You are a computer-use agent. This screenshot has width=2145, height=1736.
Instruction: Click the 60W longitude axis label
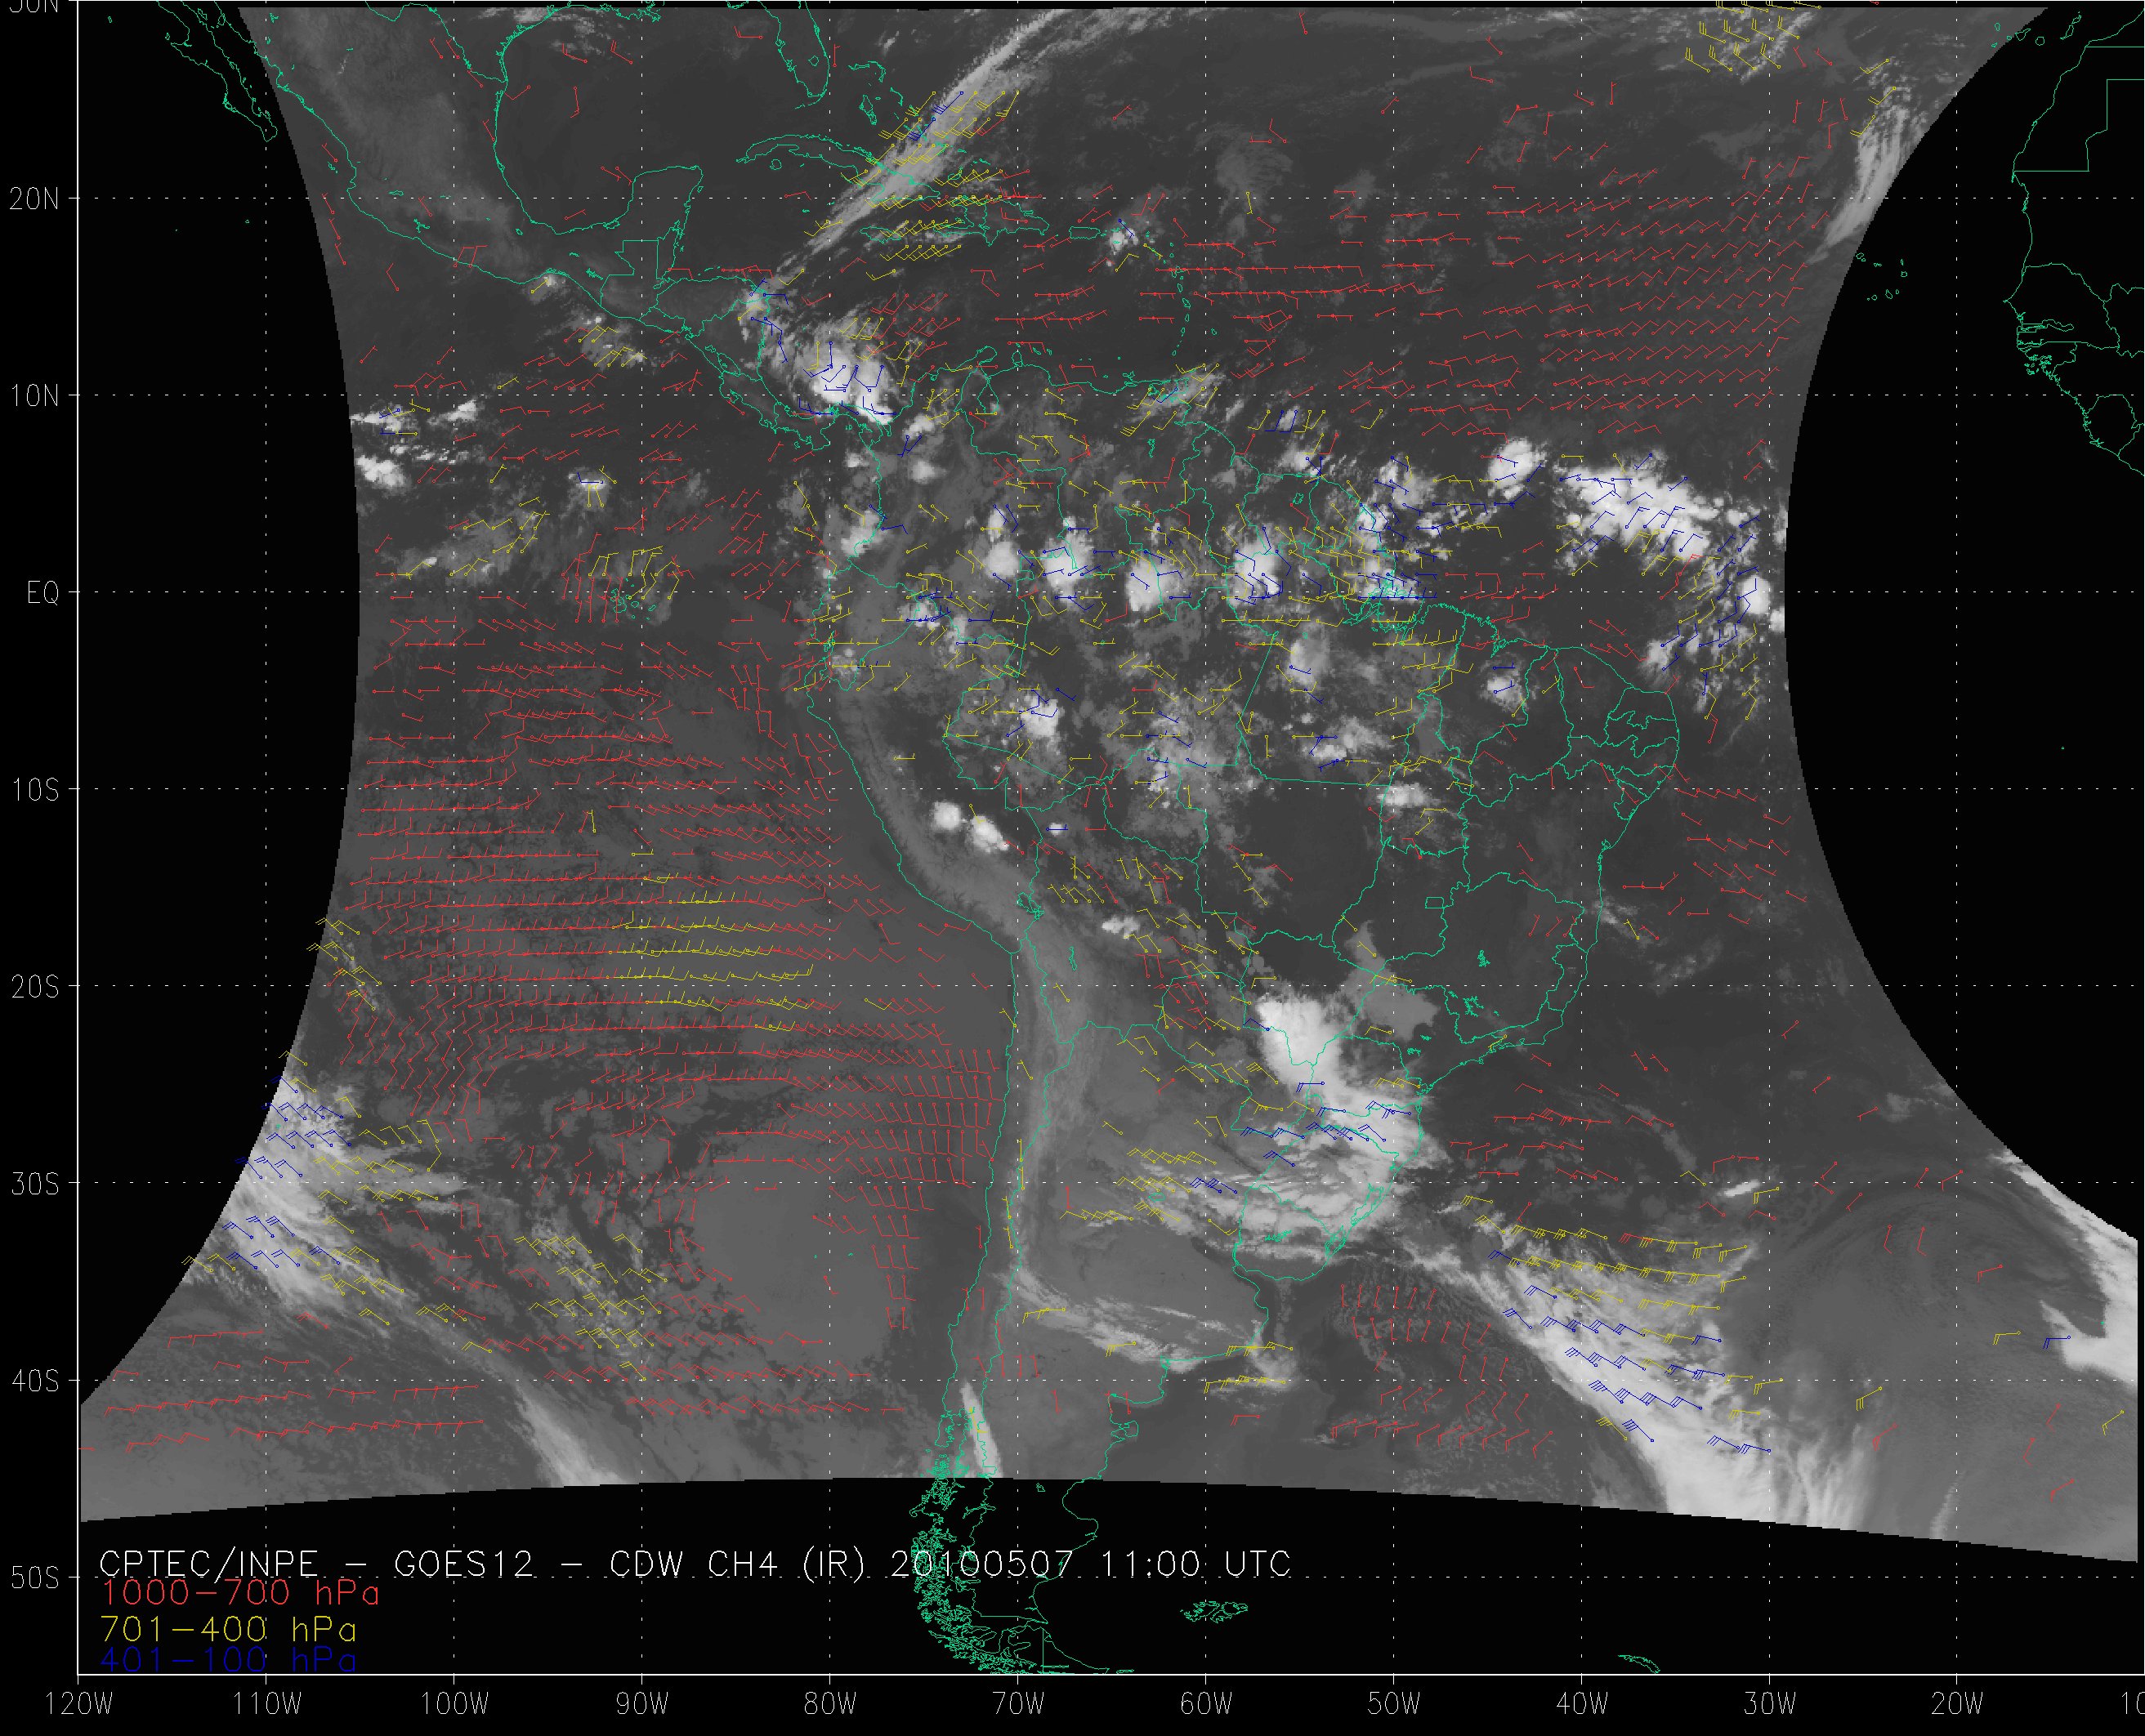point(1206,1704)
